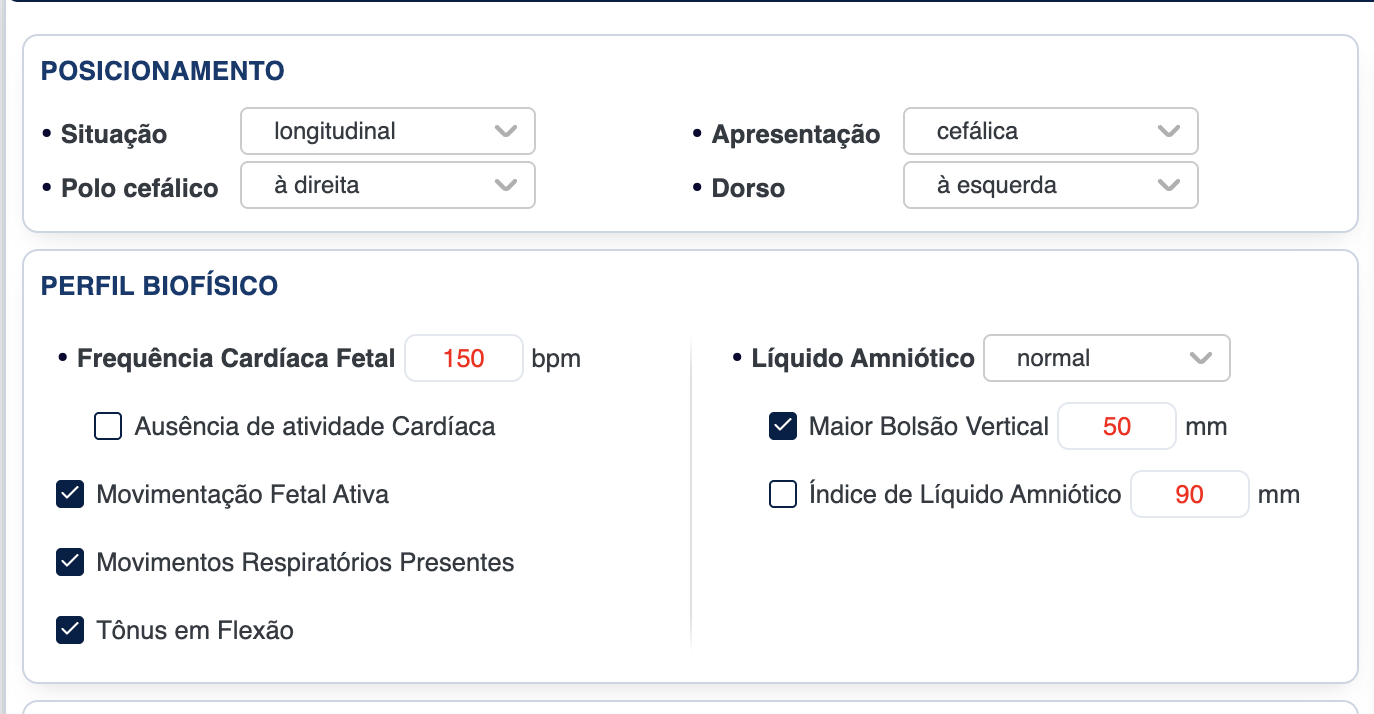Click the Frequência Cardíaca Fetal label
The height and width of the screenshot is (714, 1374).
pos(236,358)
